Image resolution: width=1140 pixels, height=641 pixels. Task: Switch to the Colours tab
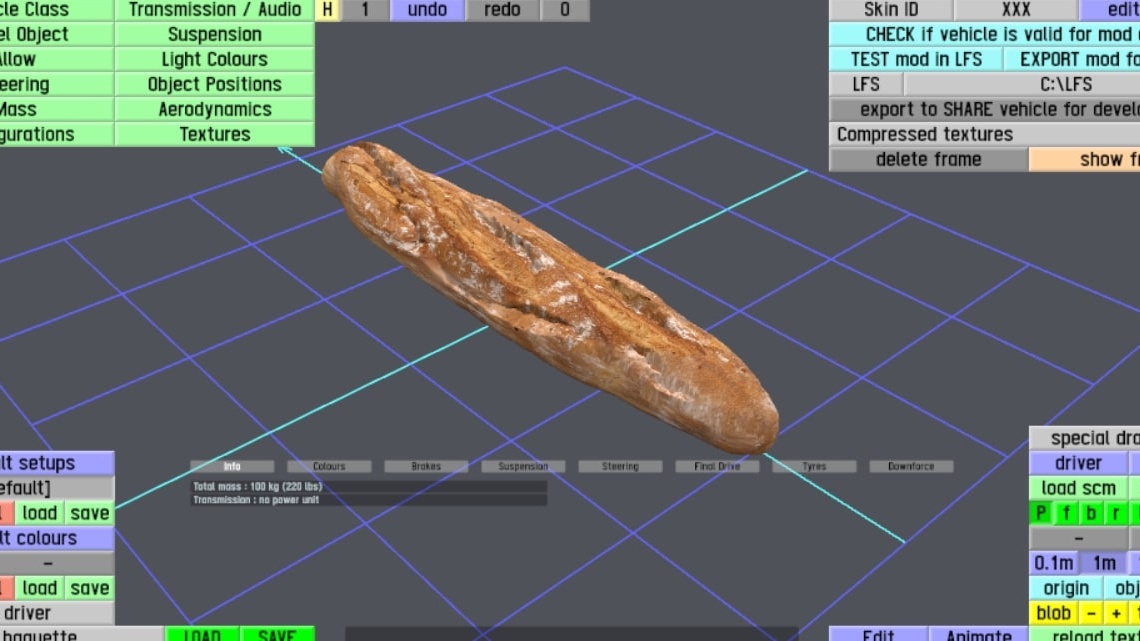[x=329, y=467]
